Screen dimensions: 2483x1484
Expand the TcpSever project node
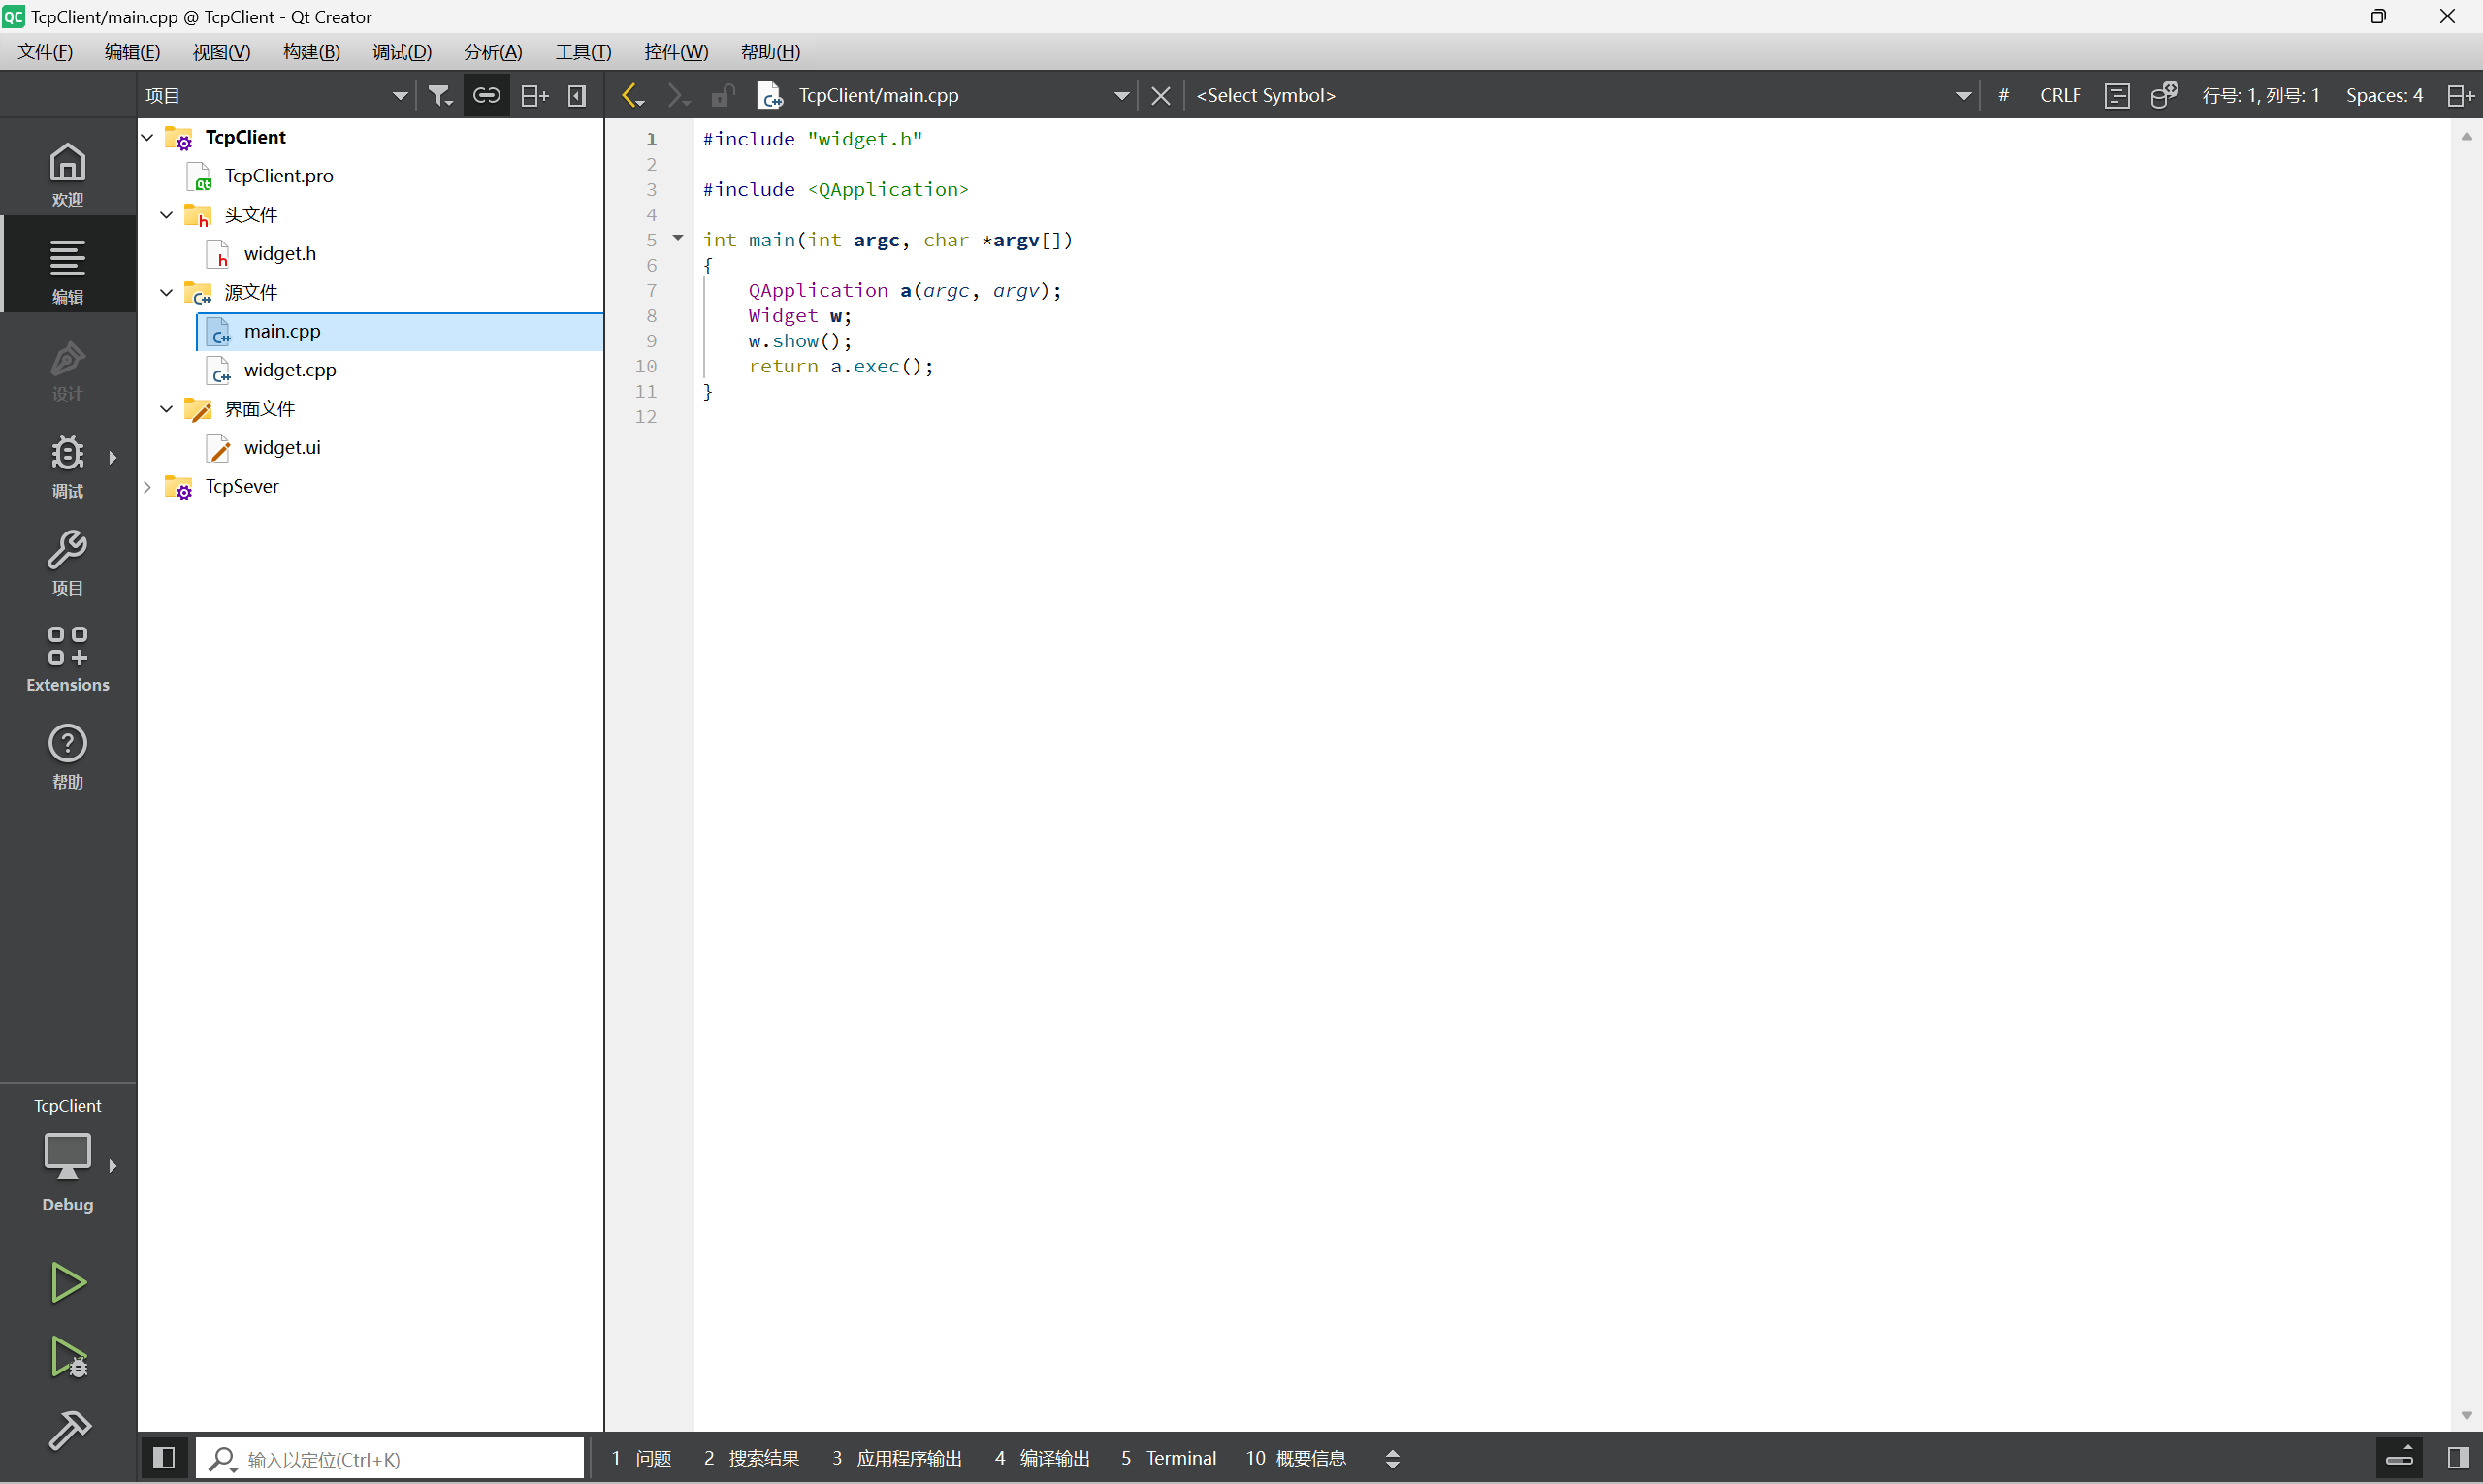148,486
